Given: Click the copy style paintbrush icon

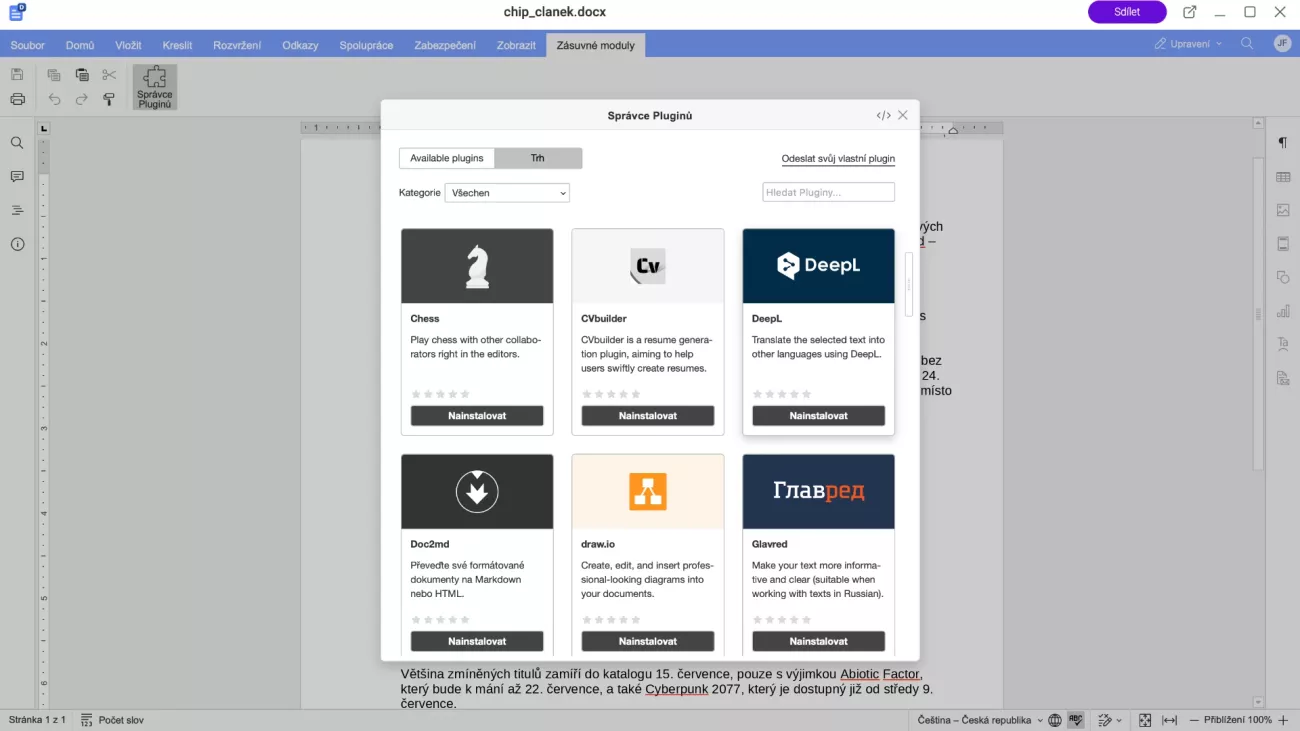Looking at the screenshot, I should (x=109, y=99).
